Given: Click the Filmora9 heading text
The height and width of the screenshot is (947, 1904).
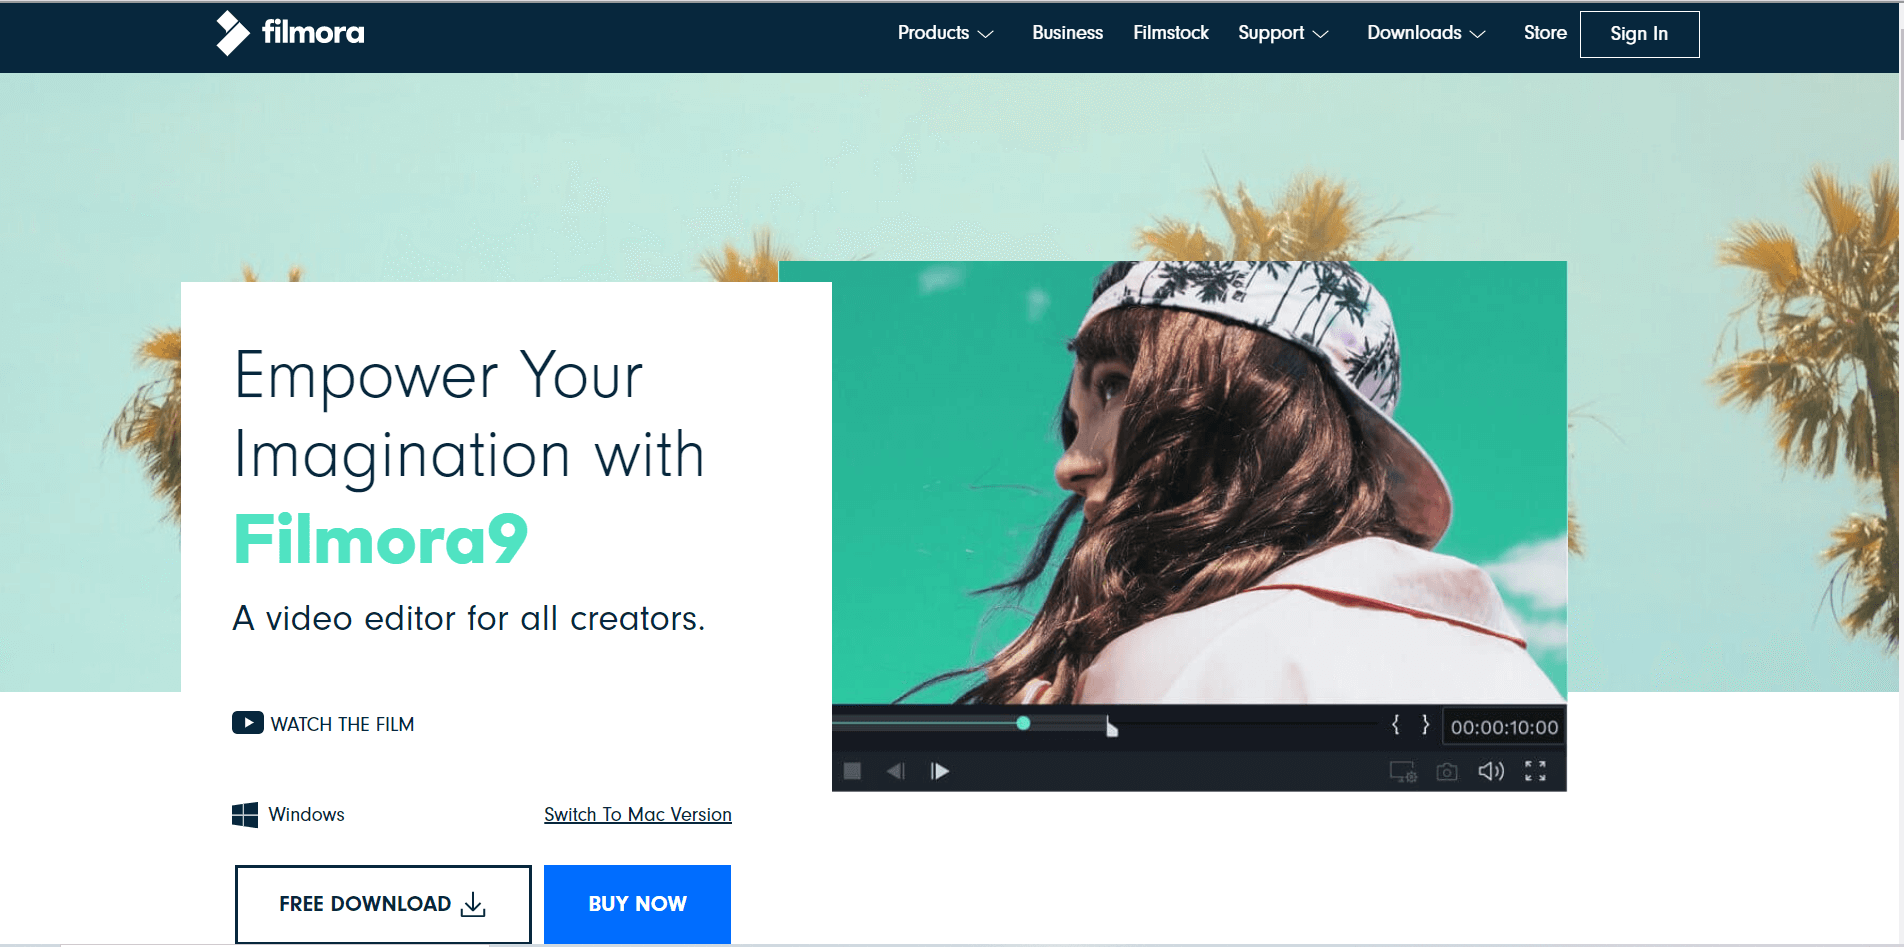Looking at the screenshot, I should coord(381,540).
